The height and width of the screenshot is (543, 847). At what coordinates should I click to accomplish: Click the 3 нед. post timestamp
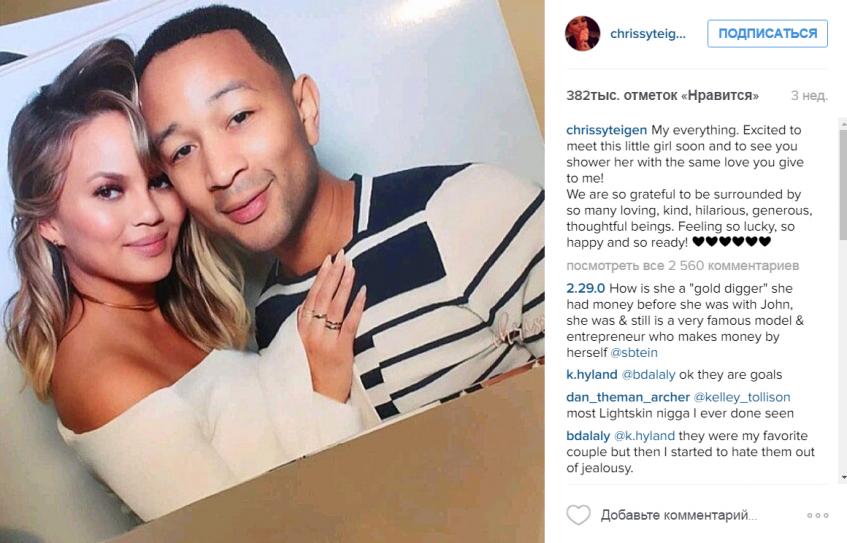[809, 96]
